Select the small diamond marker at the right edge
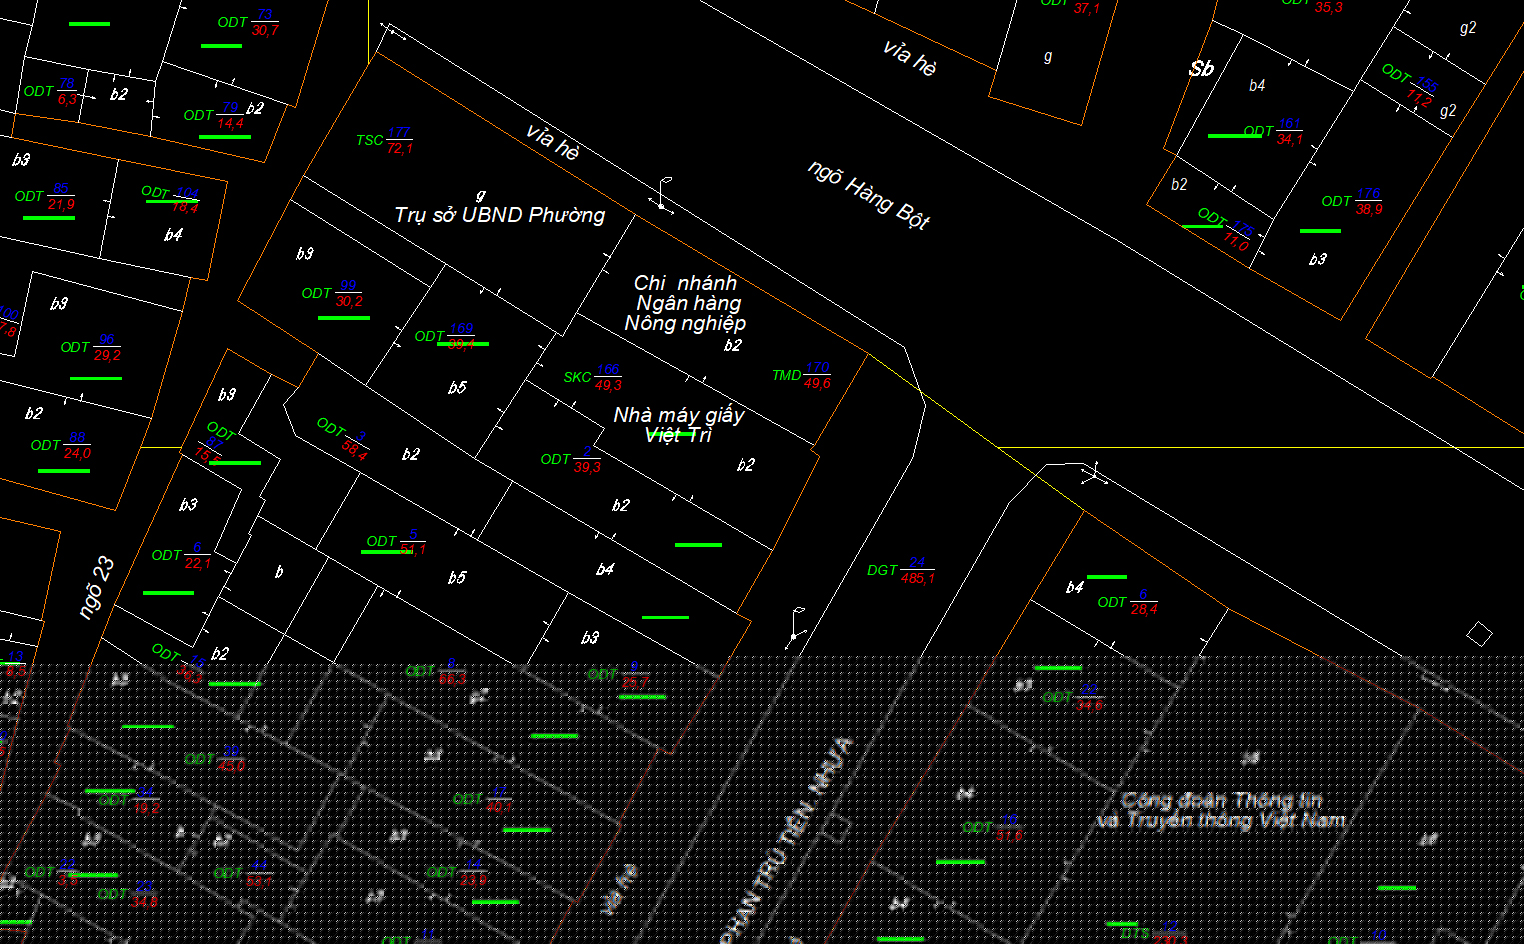This screenshot has height=944, width=1524. (1479, 634)
